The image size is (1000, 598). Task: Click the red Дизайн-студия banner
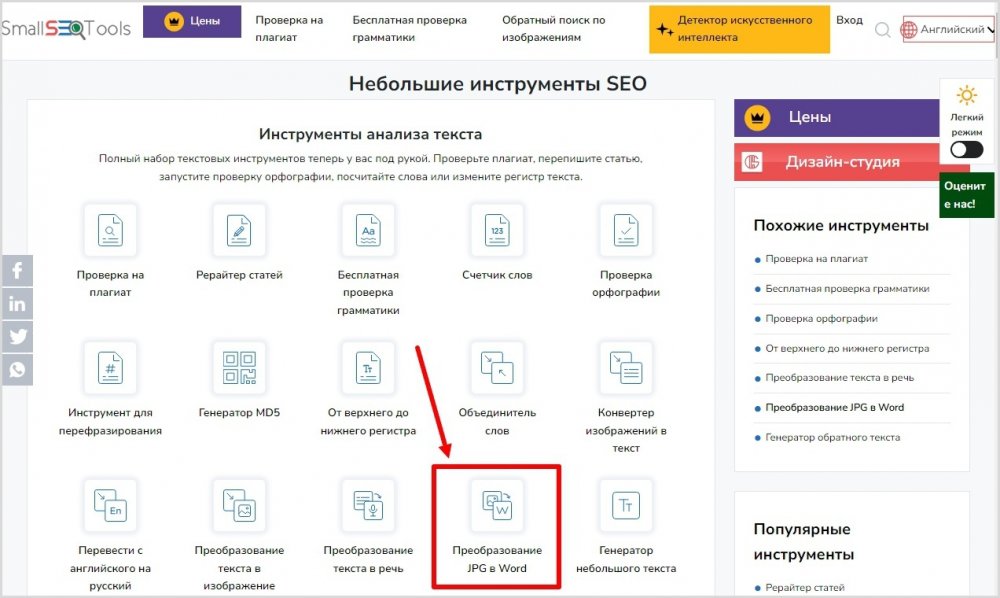[837, 162]
